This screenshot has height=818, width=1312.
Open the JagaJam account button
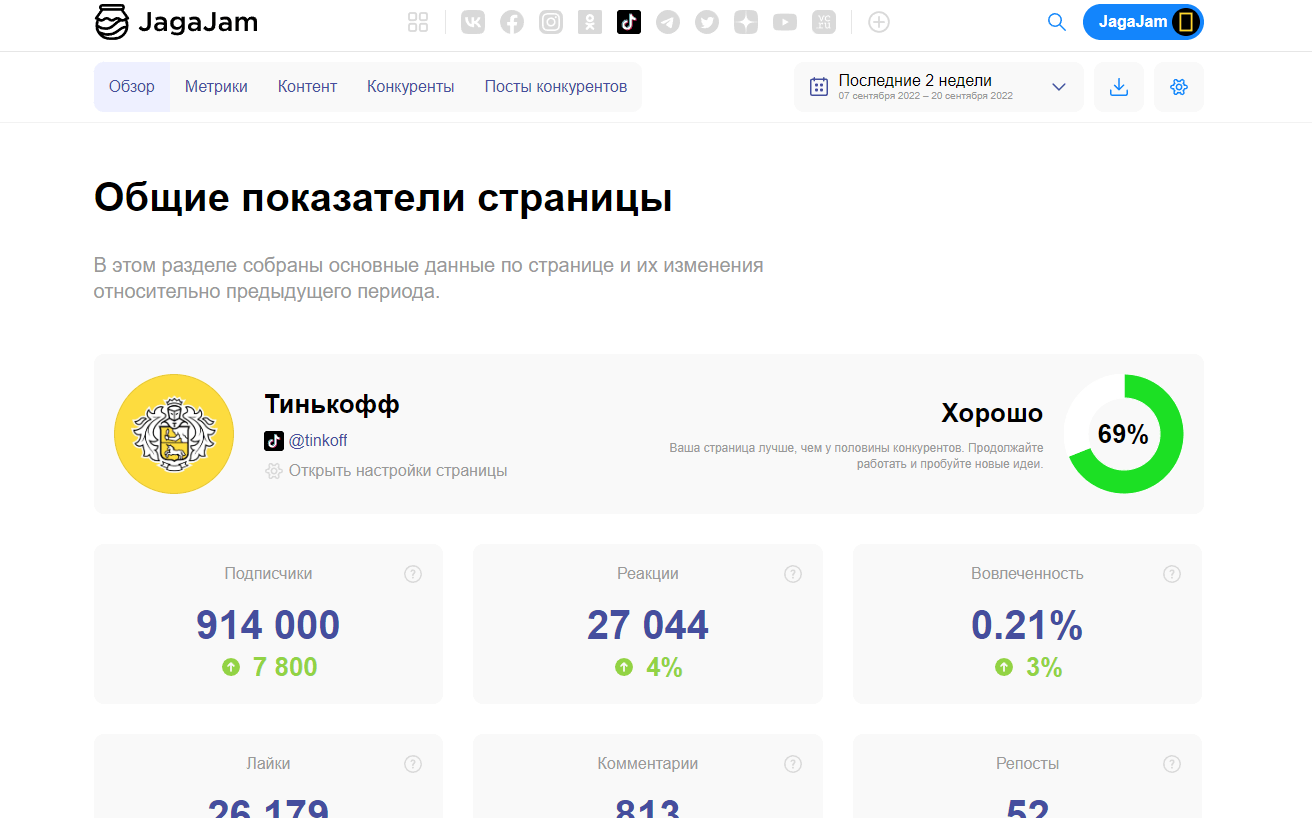(x=1143, y=22)
